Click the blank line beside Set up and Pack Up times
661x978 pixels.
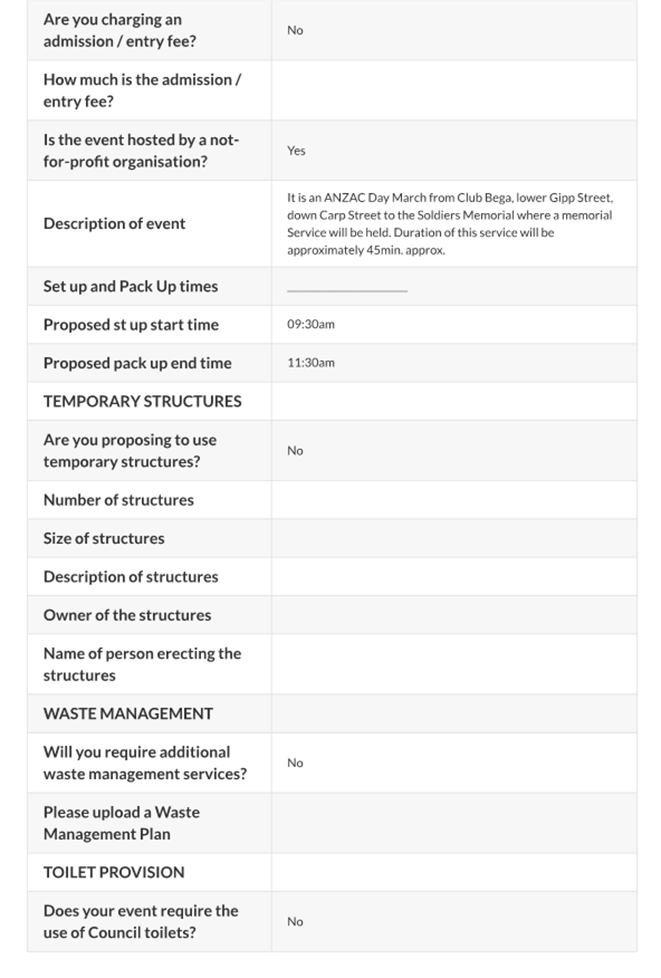tap(347, 290)
